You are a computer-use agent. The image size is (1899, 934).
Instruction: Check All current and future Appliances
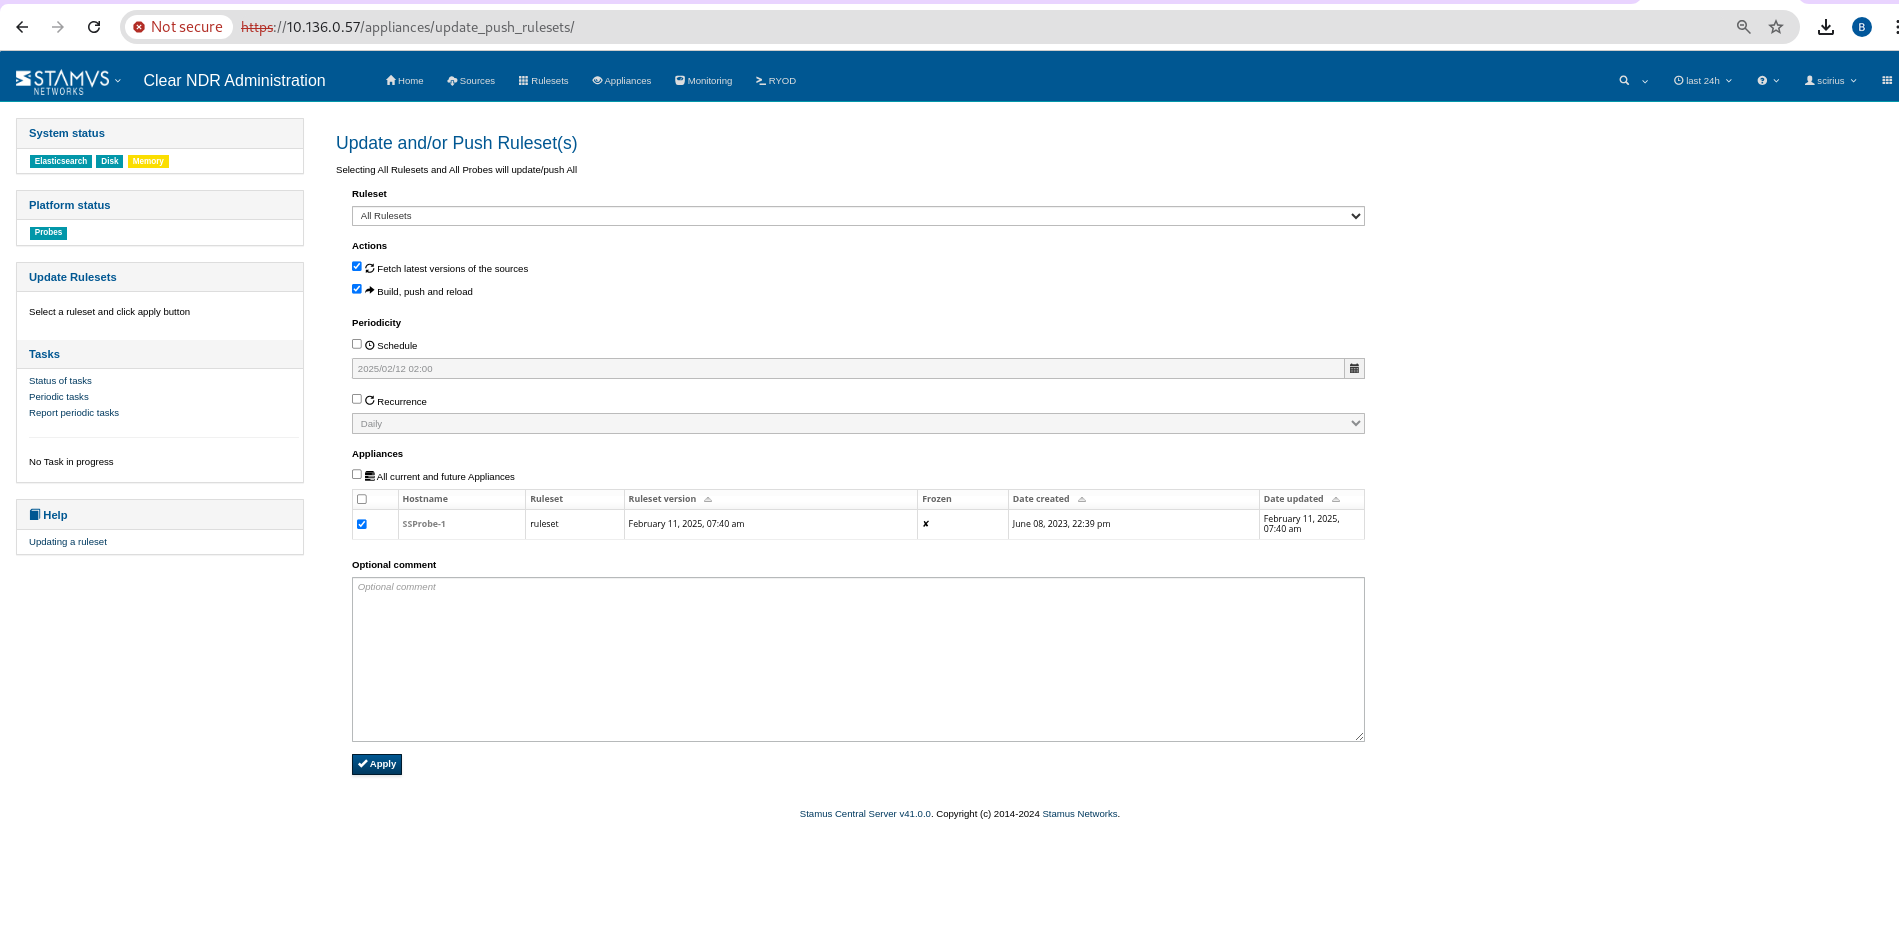(x=357, y=475)
